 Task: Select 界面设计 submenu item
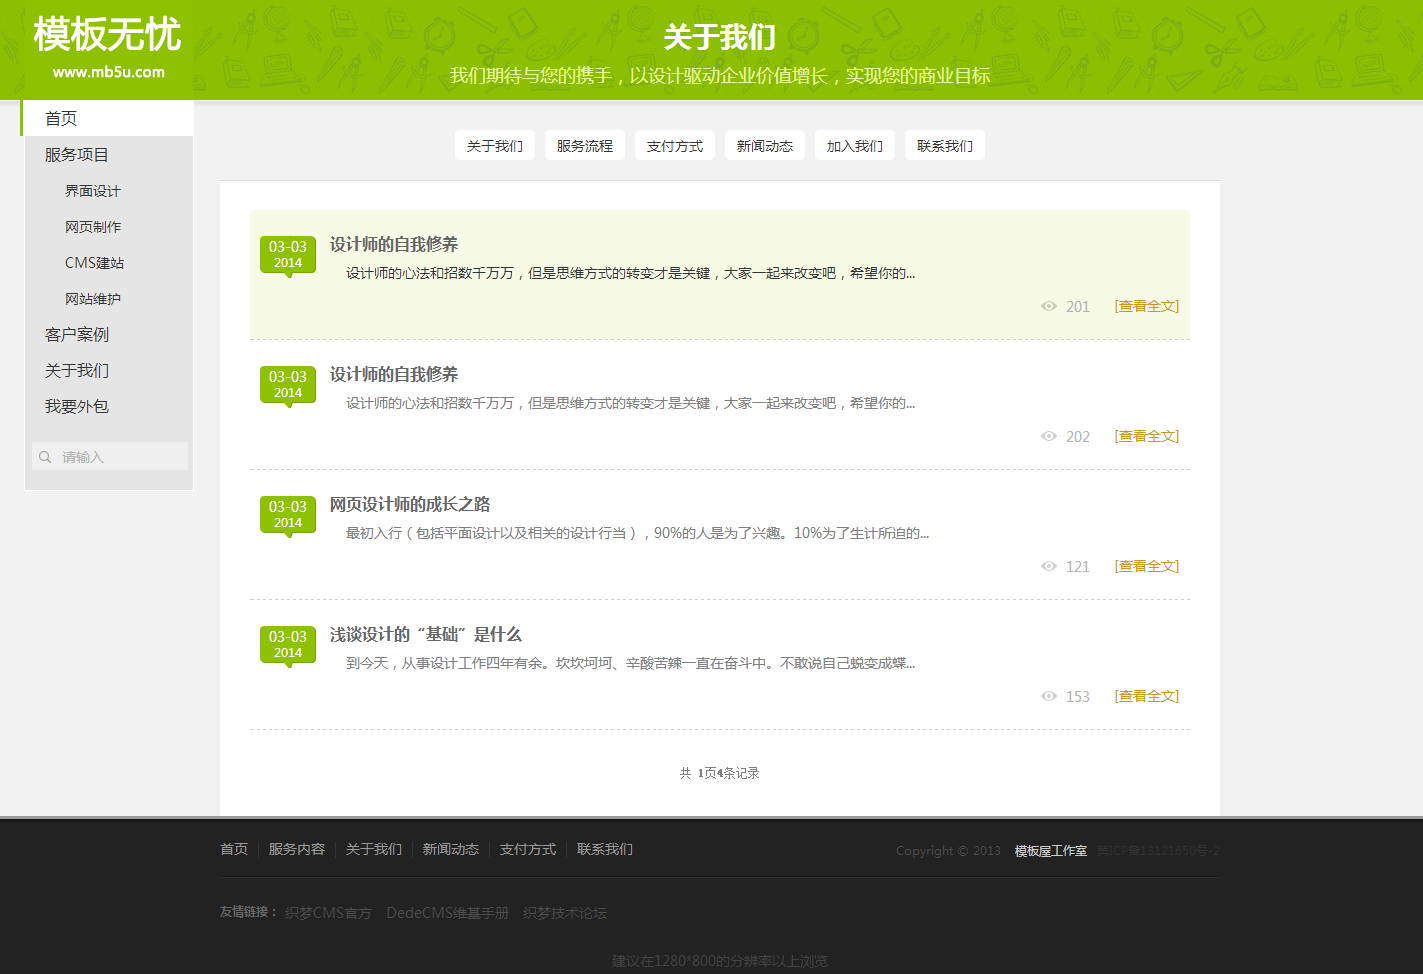click(x=93, y=191)
